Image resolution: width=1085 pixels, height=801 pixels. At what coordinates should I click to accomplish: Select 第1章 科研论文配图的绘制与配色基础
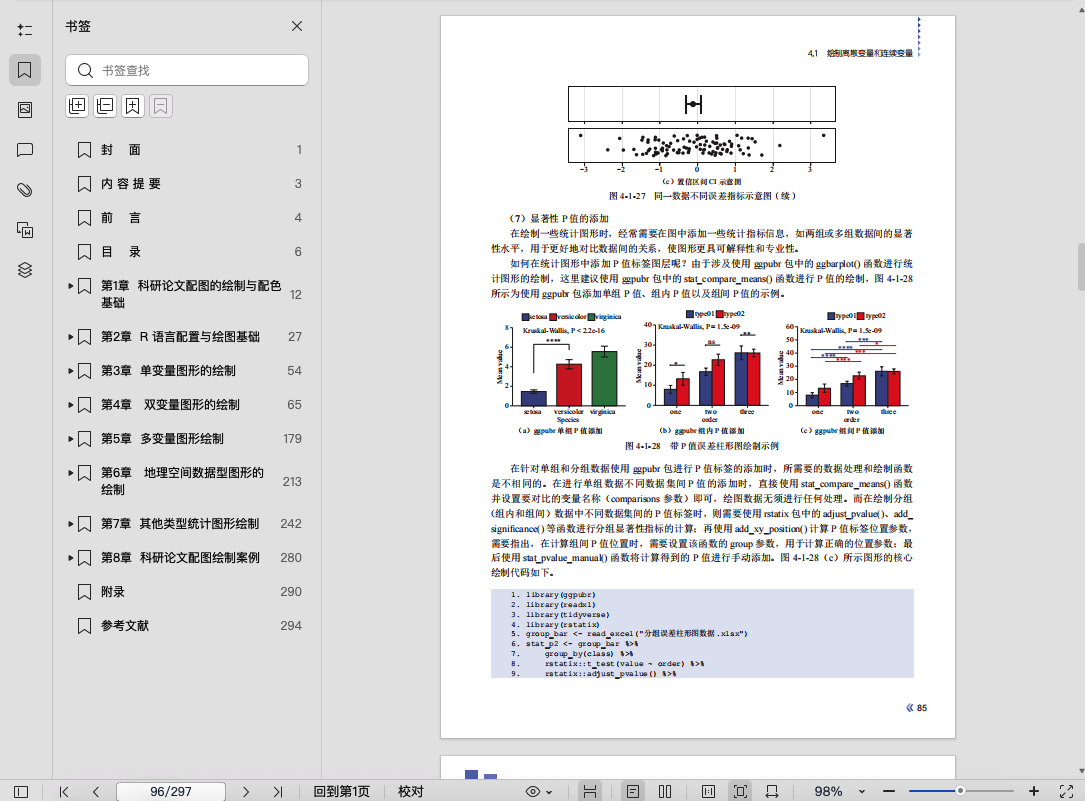click(191, 294)
